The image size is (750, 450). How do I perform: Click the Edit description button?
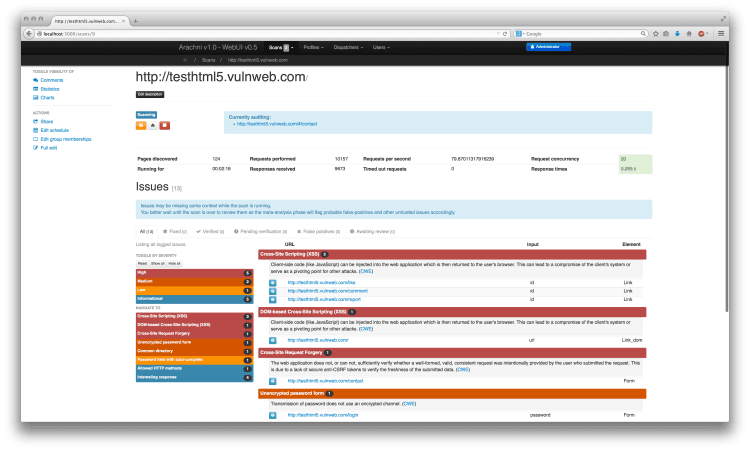(150, 95)
